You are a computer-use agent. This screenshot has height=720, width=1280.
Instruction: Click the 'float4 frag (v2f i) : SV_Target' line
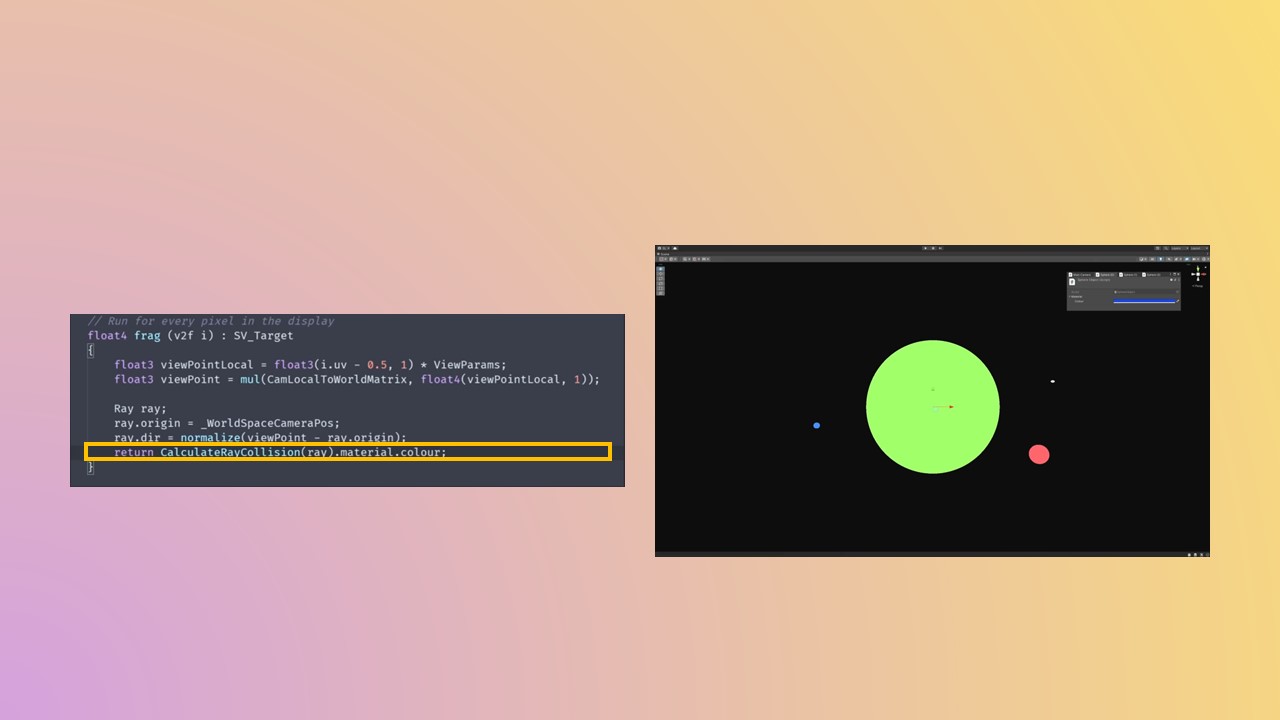tap(190, 336)
